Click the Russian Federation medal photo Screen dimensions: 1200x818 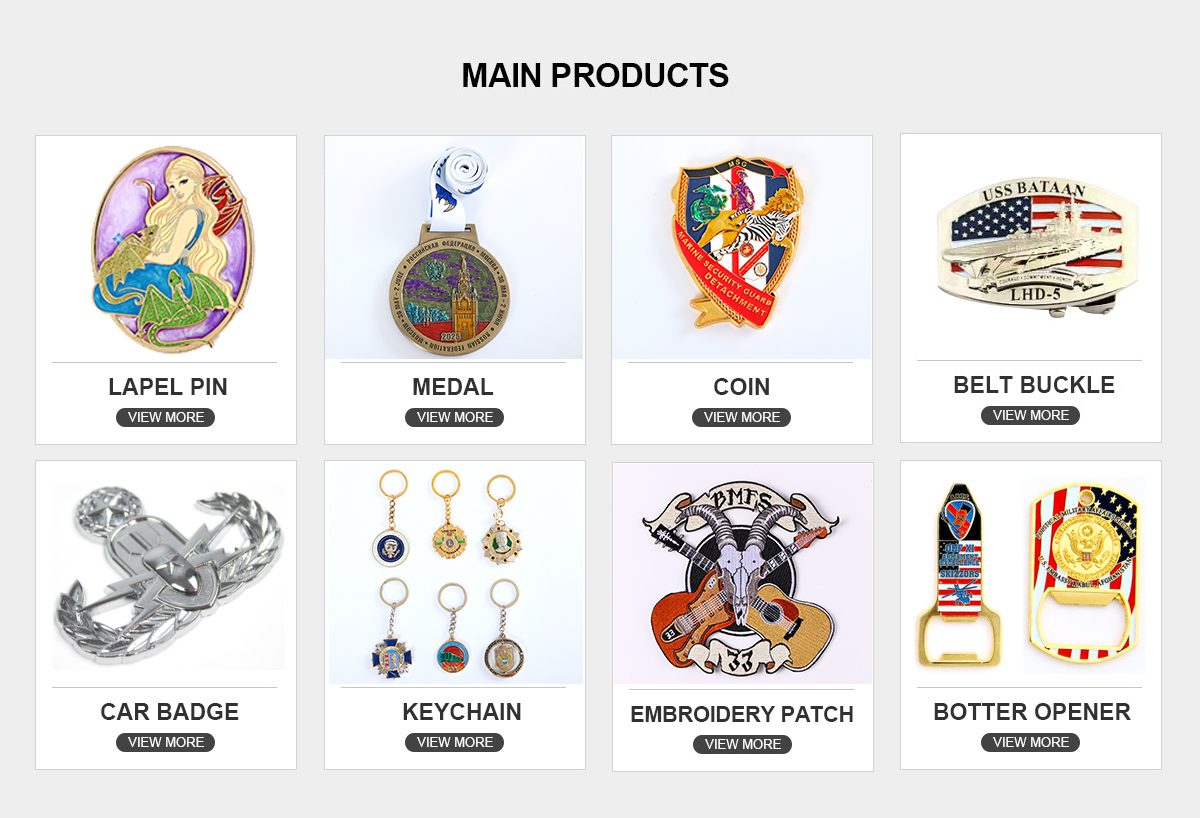tap(454, 248)
